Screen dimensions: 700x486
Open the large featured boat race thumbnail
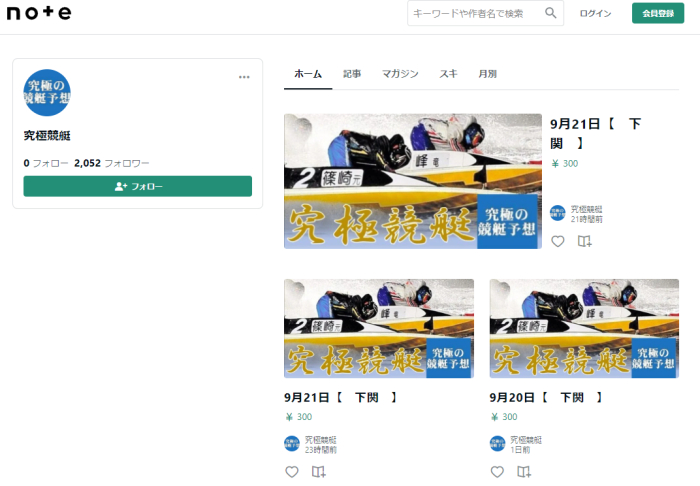[412, 180]
